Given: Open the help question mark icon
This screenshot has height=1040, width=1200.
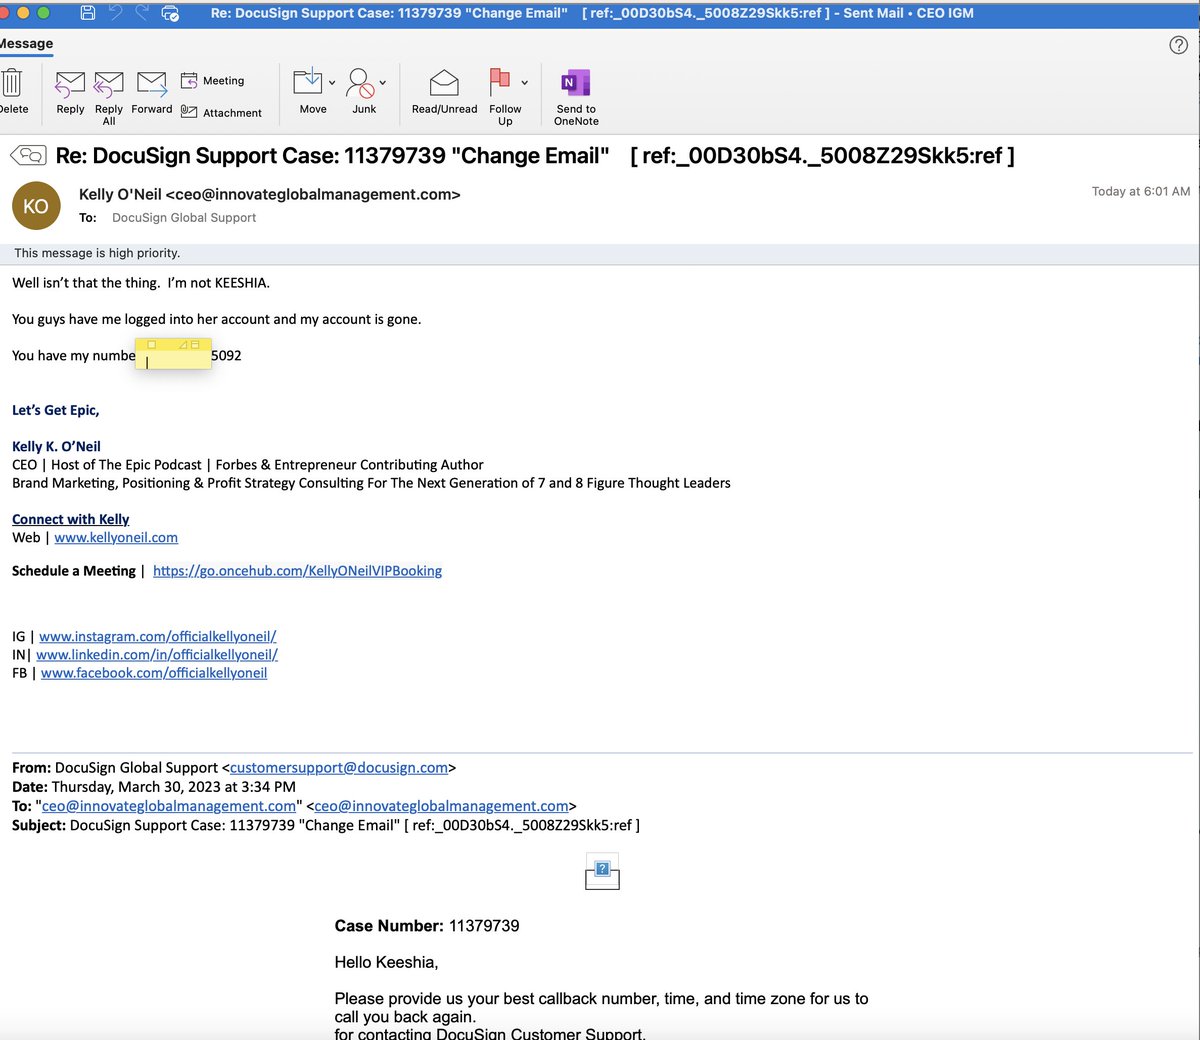Looking at the screenshot, I should [1179, 44].
